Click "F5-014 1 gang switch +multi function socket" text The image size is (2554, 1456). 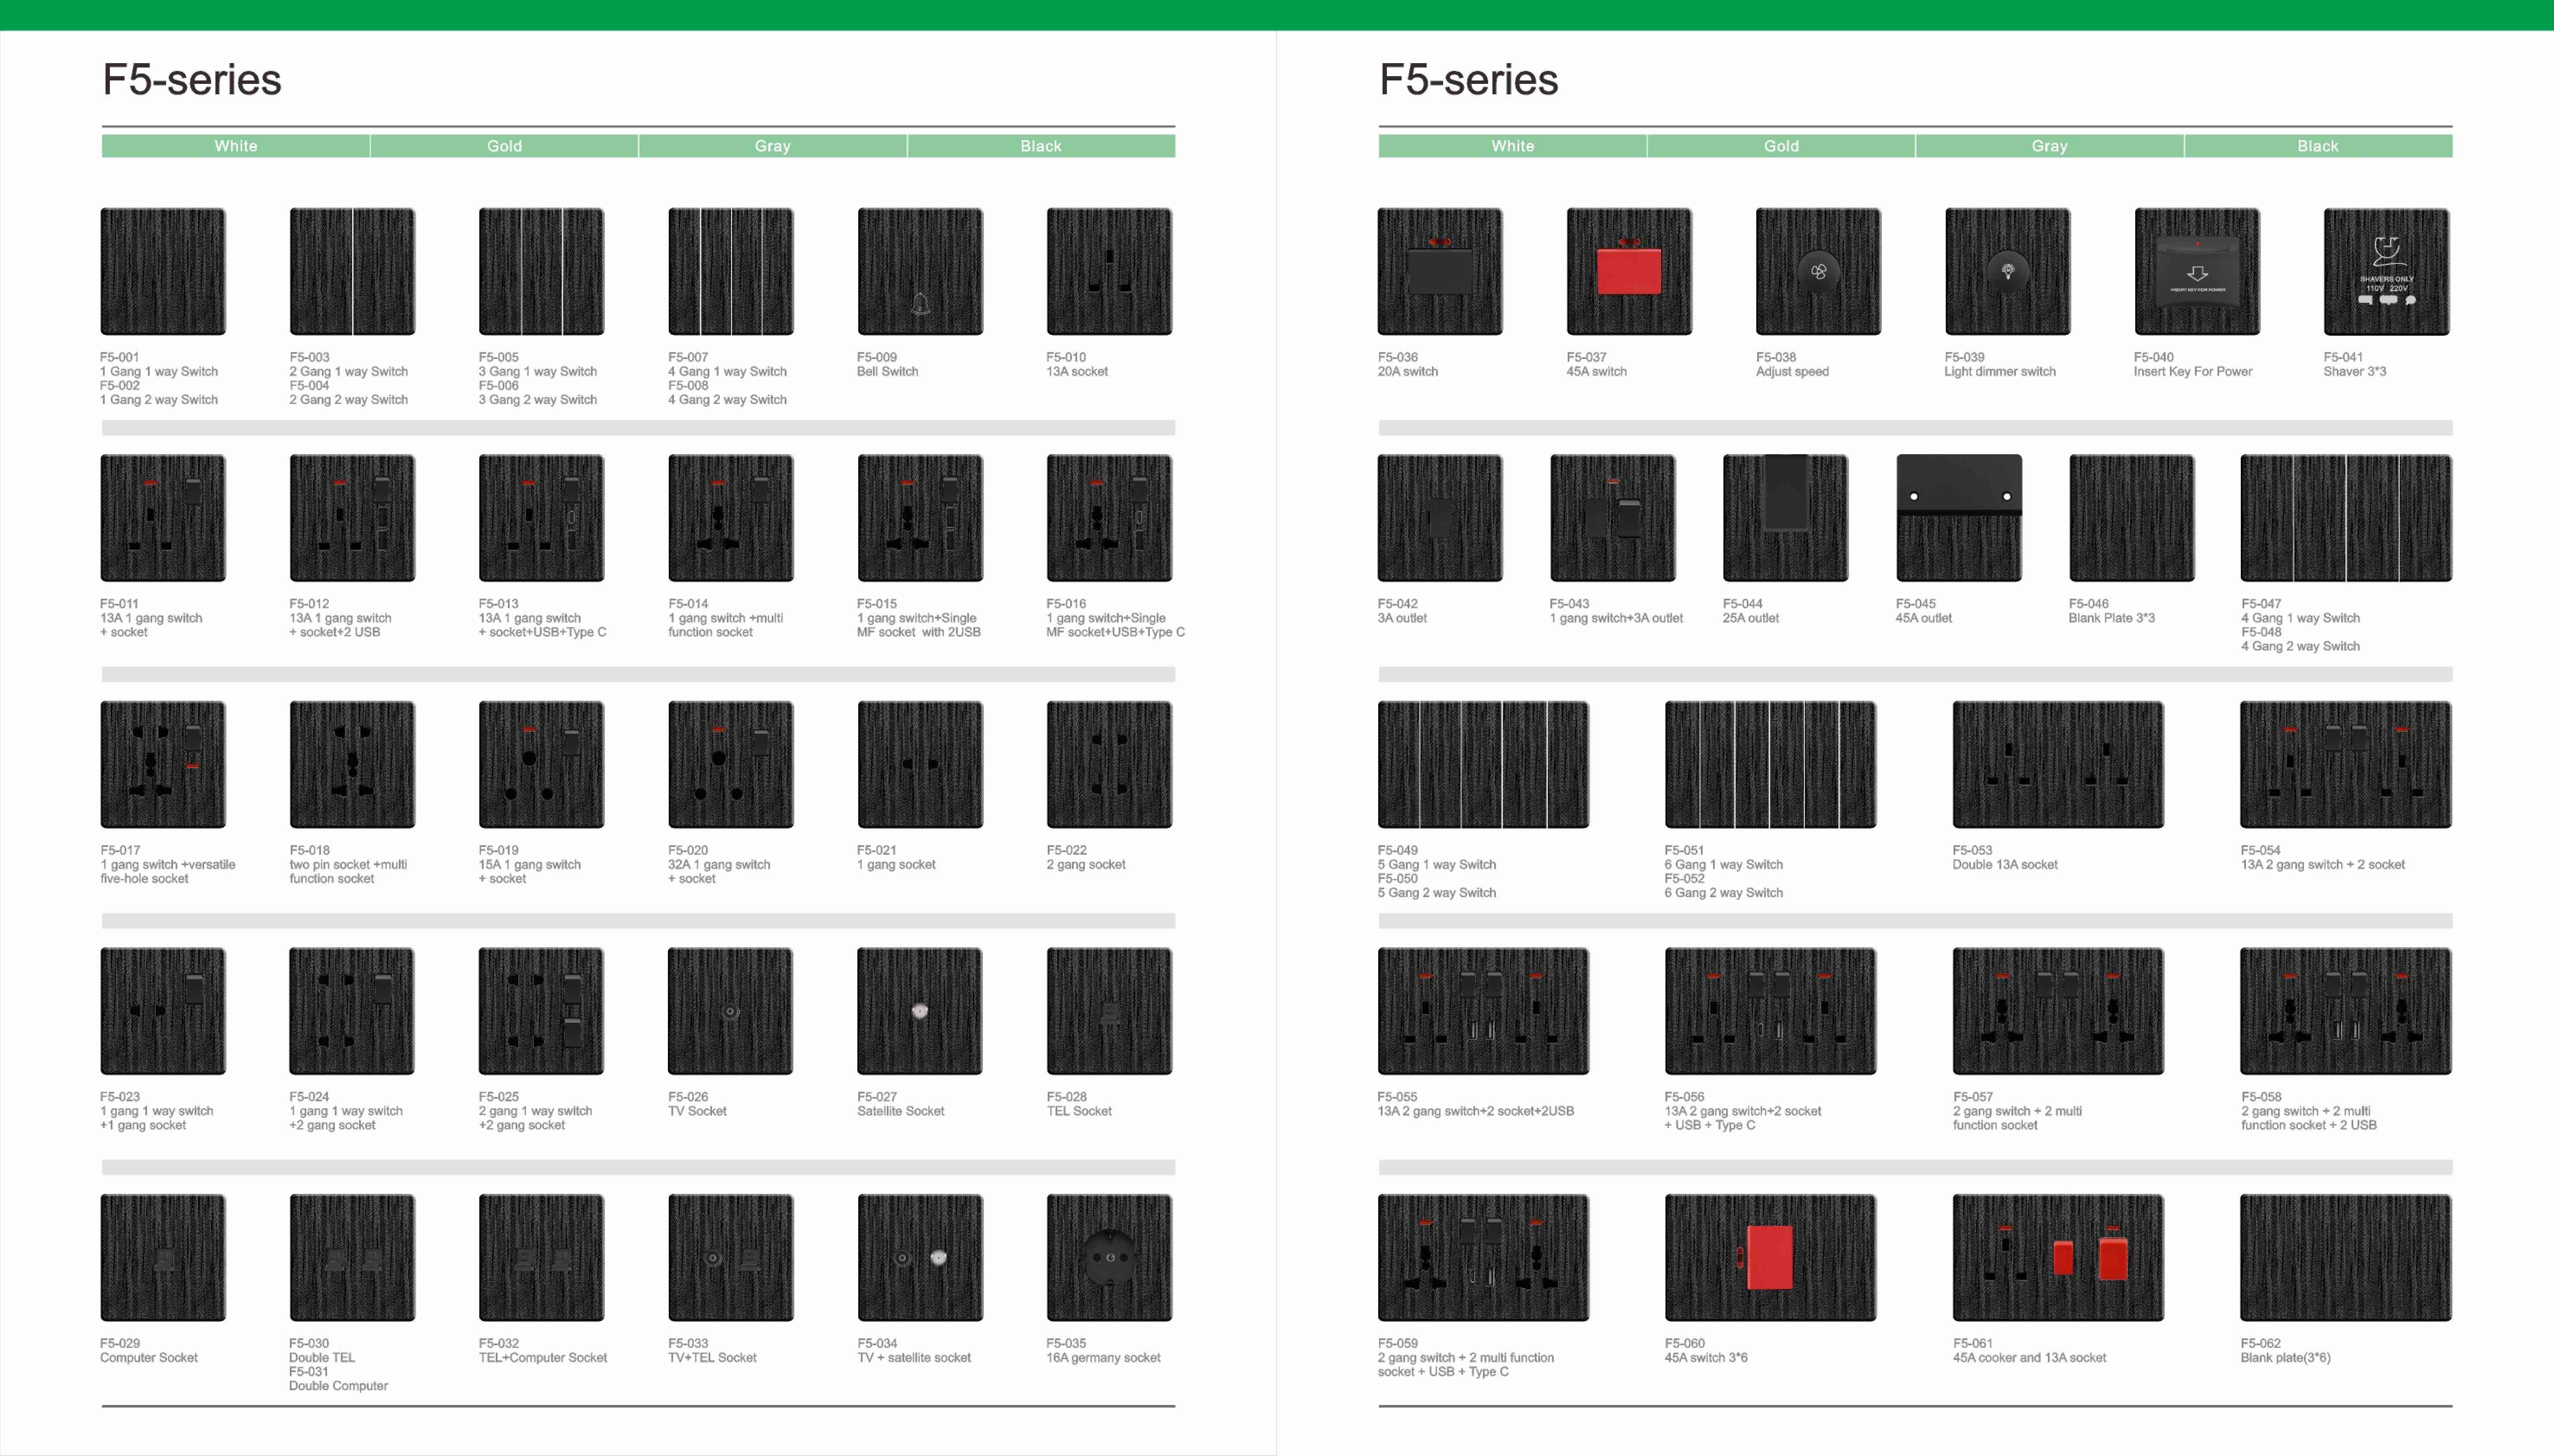click(725, 618)
